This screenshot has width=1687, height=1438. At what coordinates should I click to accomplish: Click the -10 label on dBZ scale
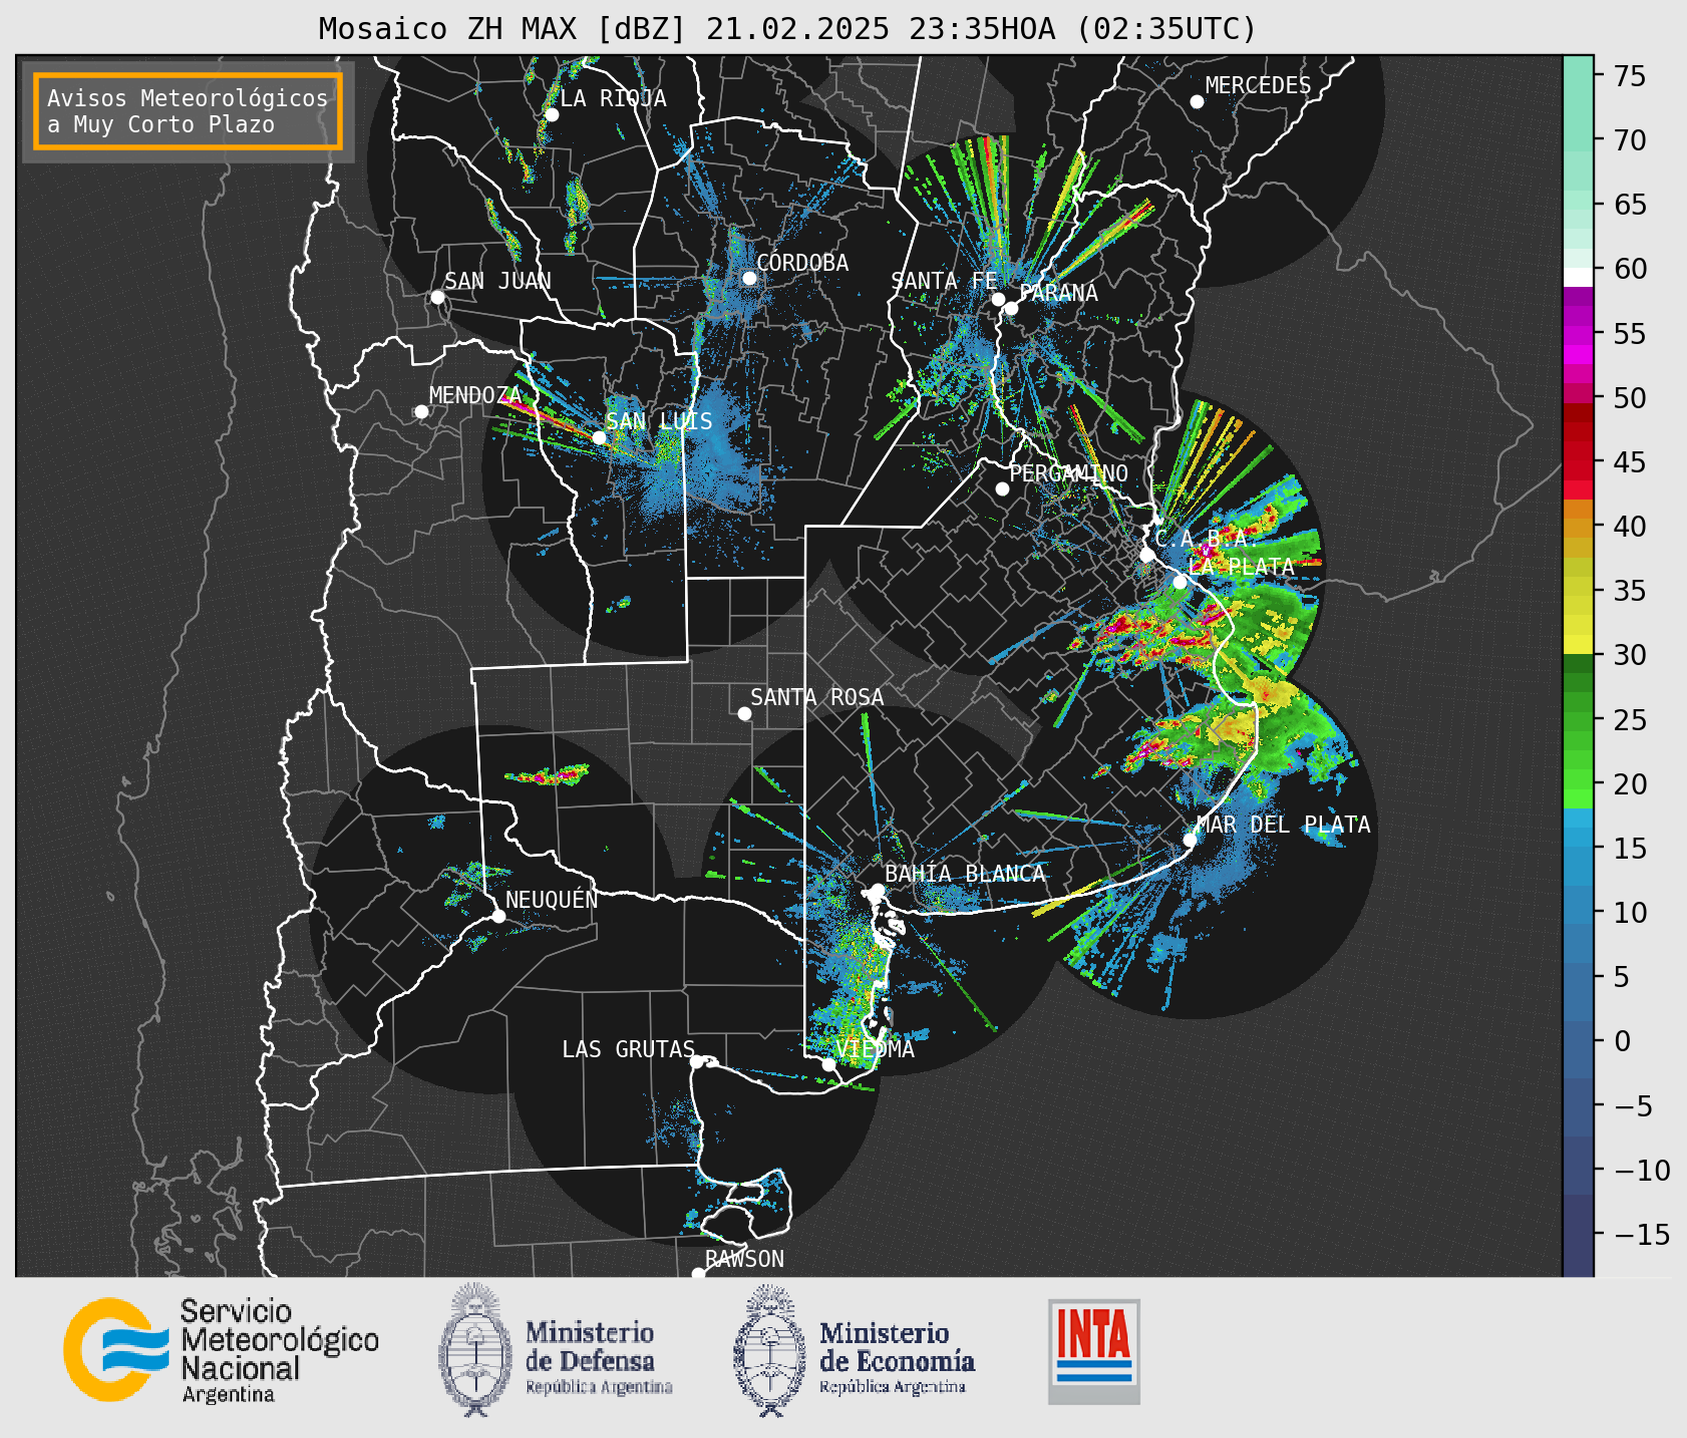1641,1170
